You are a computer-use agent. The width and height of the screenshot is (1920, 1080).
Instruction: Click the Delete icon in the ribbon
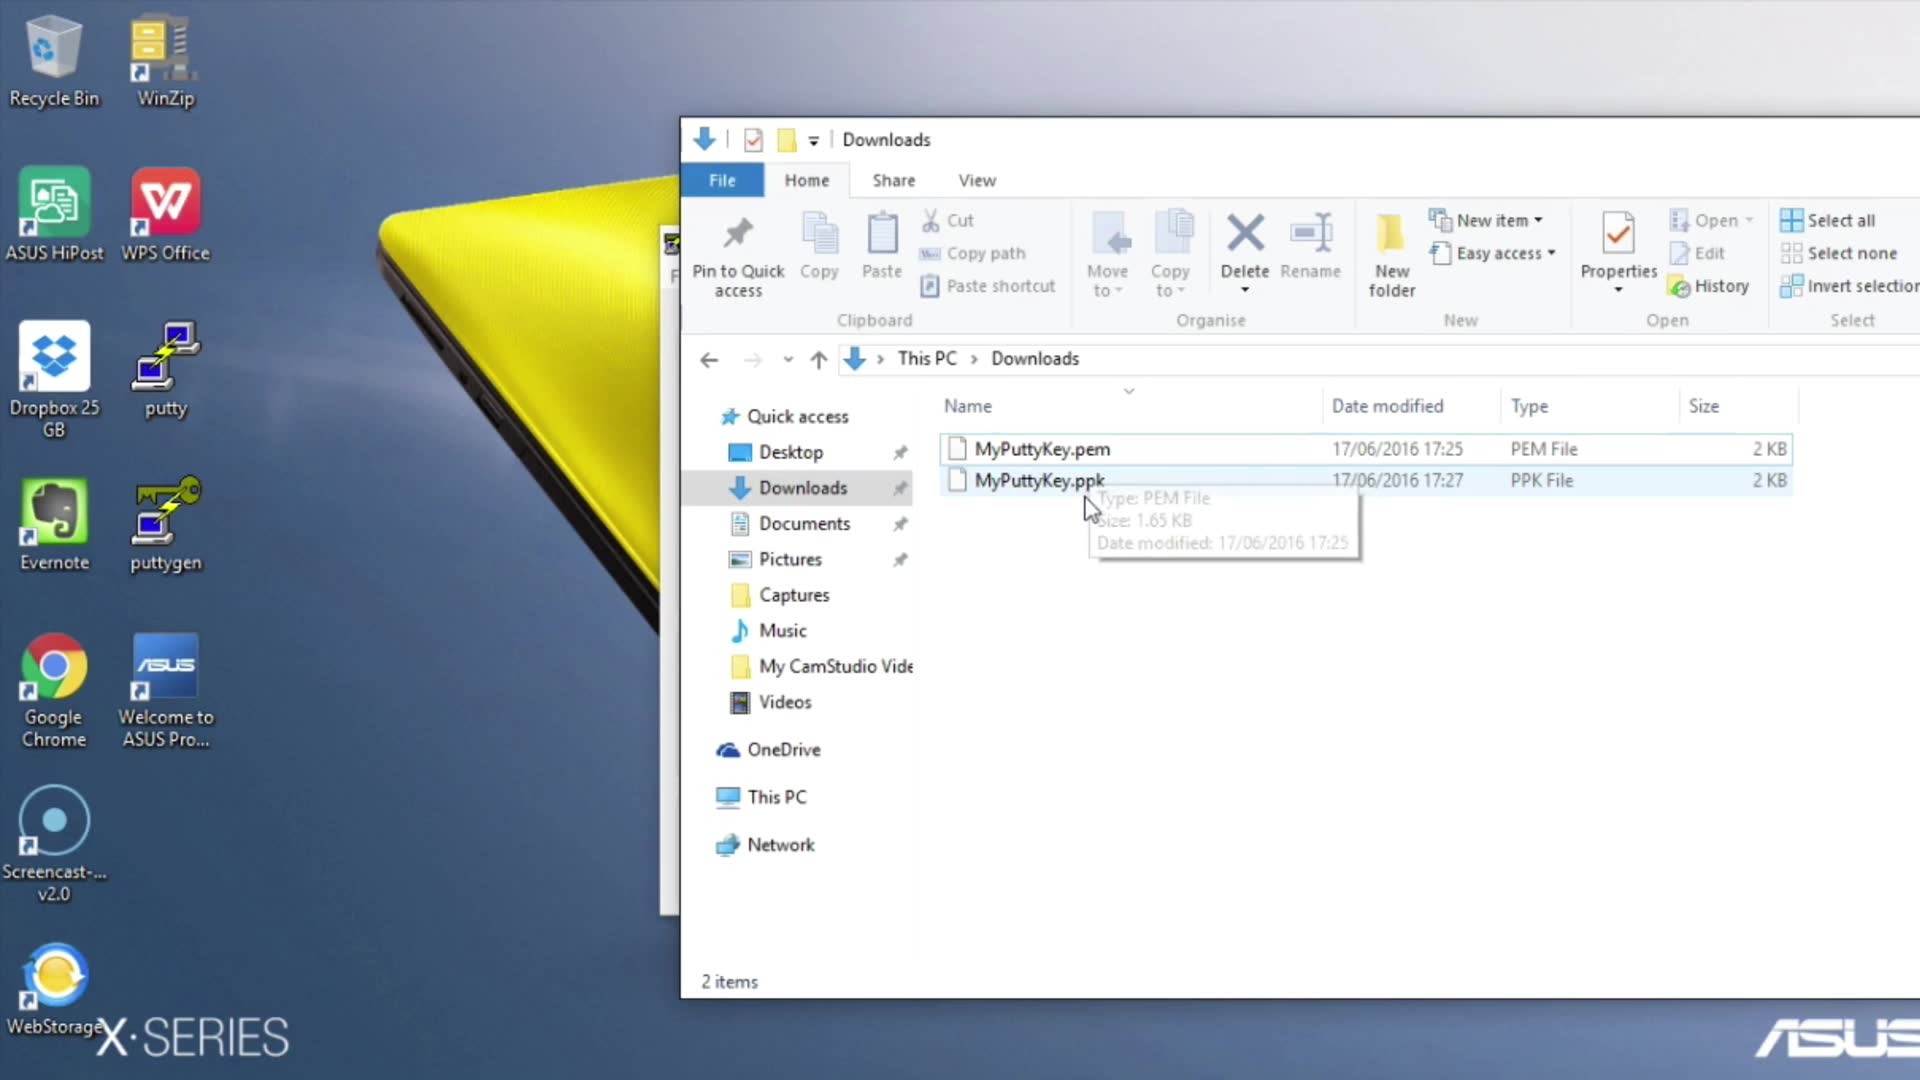click(x=1244, y=235)
